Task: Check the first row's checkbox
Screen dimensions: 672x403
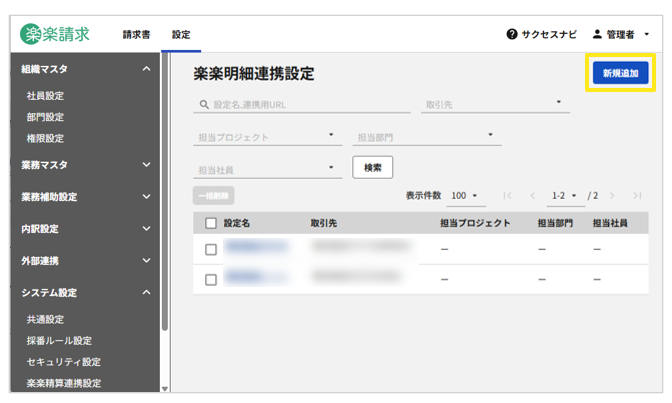Action: [210, 250]
